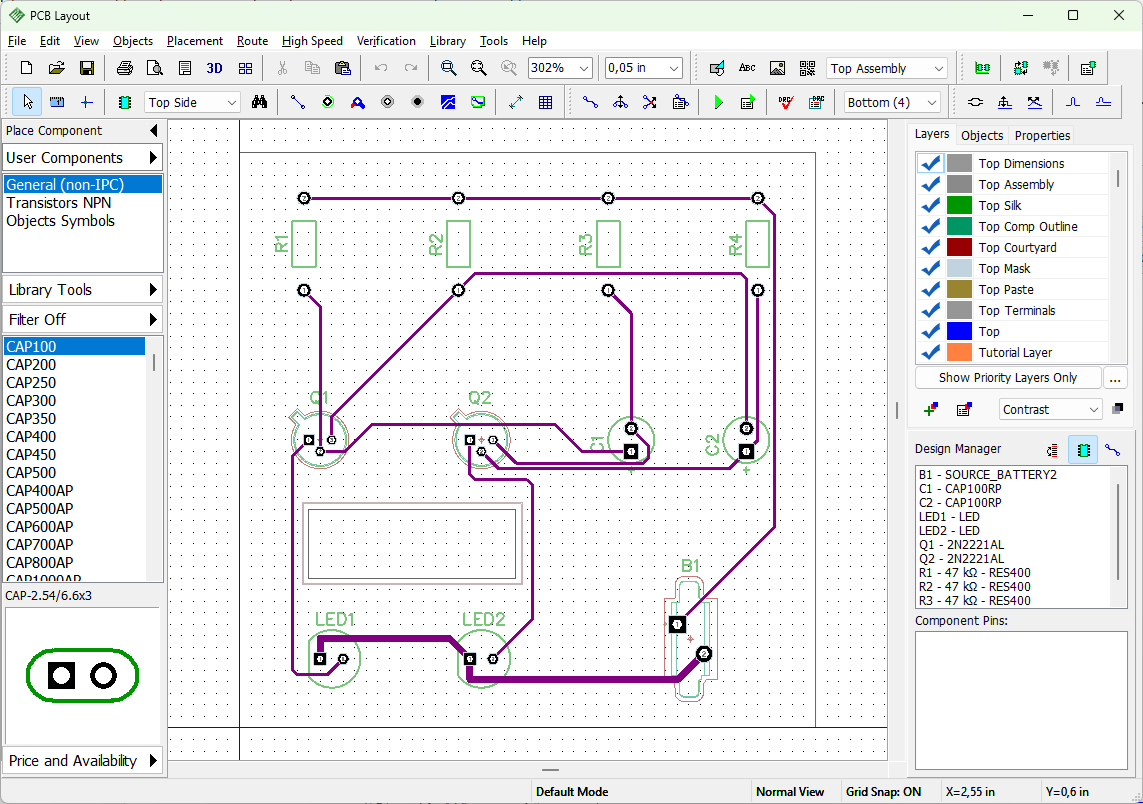Click the QR code icon
The height and width of the screenshot is (804, 1143).
[807, 68]
